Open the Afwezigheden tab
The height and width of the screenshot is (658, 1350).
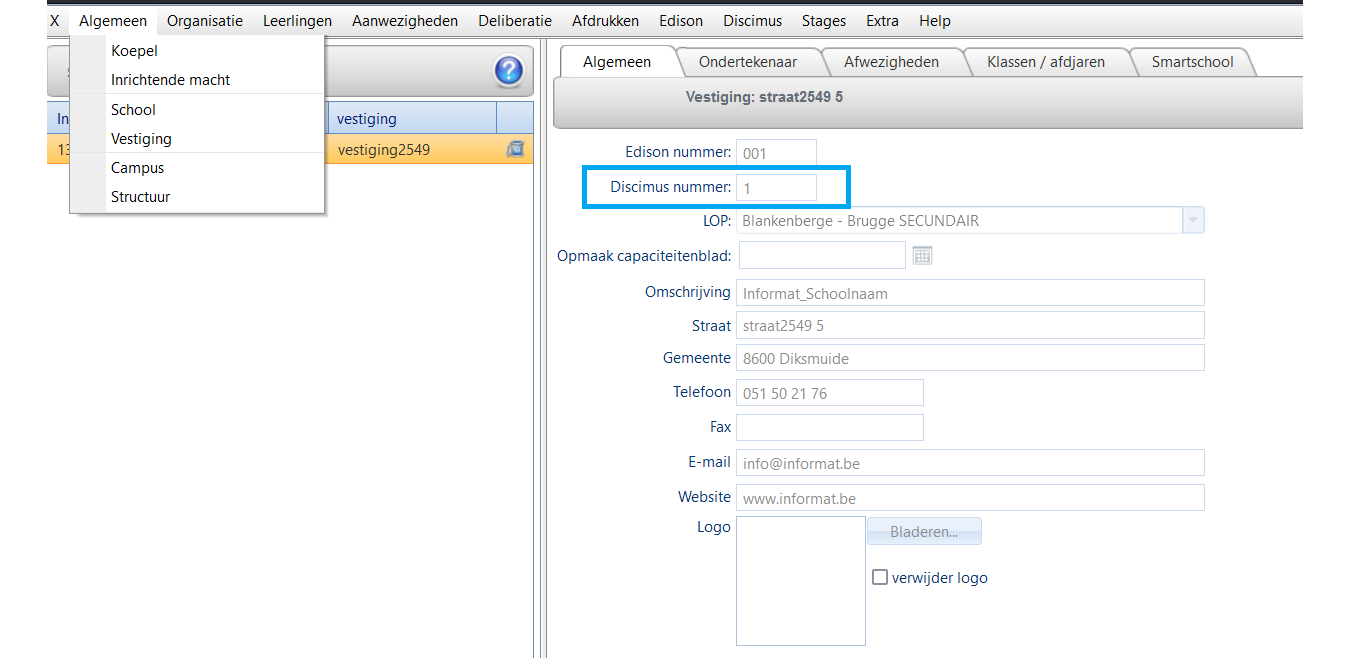point(891,62)
